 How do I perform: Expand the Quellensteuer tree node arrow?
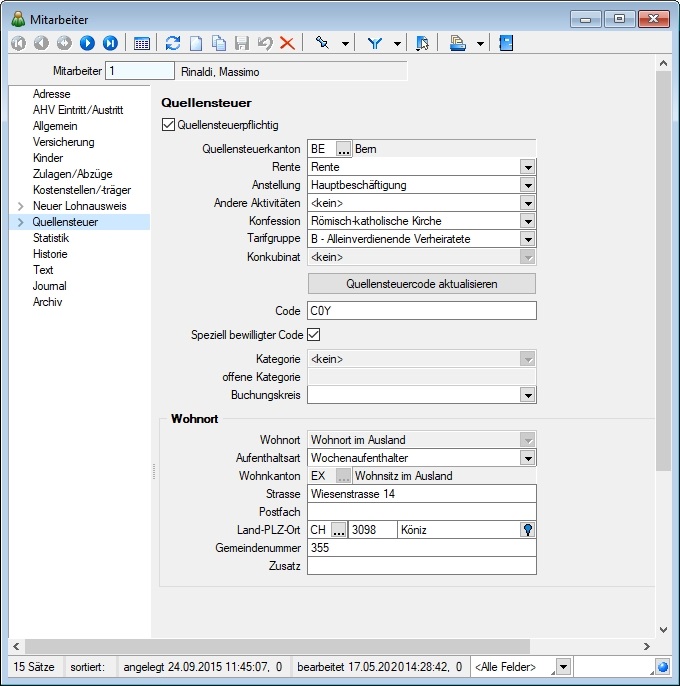[x=21, y=222]
